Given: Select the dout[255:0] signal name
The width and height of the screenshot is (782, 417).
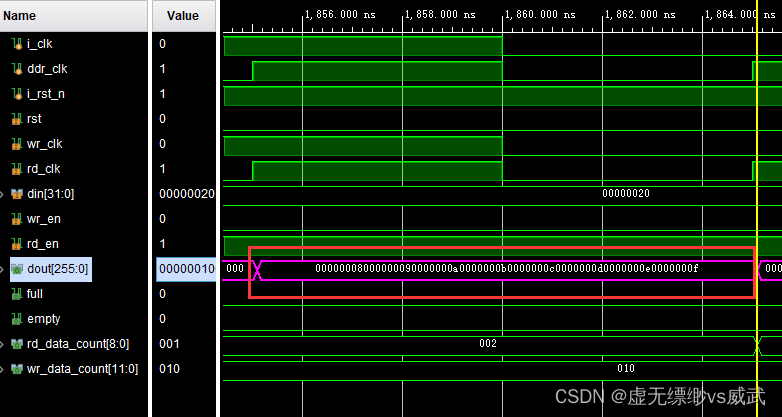Looking at the screenshot, I should 57,269.
